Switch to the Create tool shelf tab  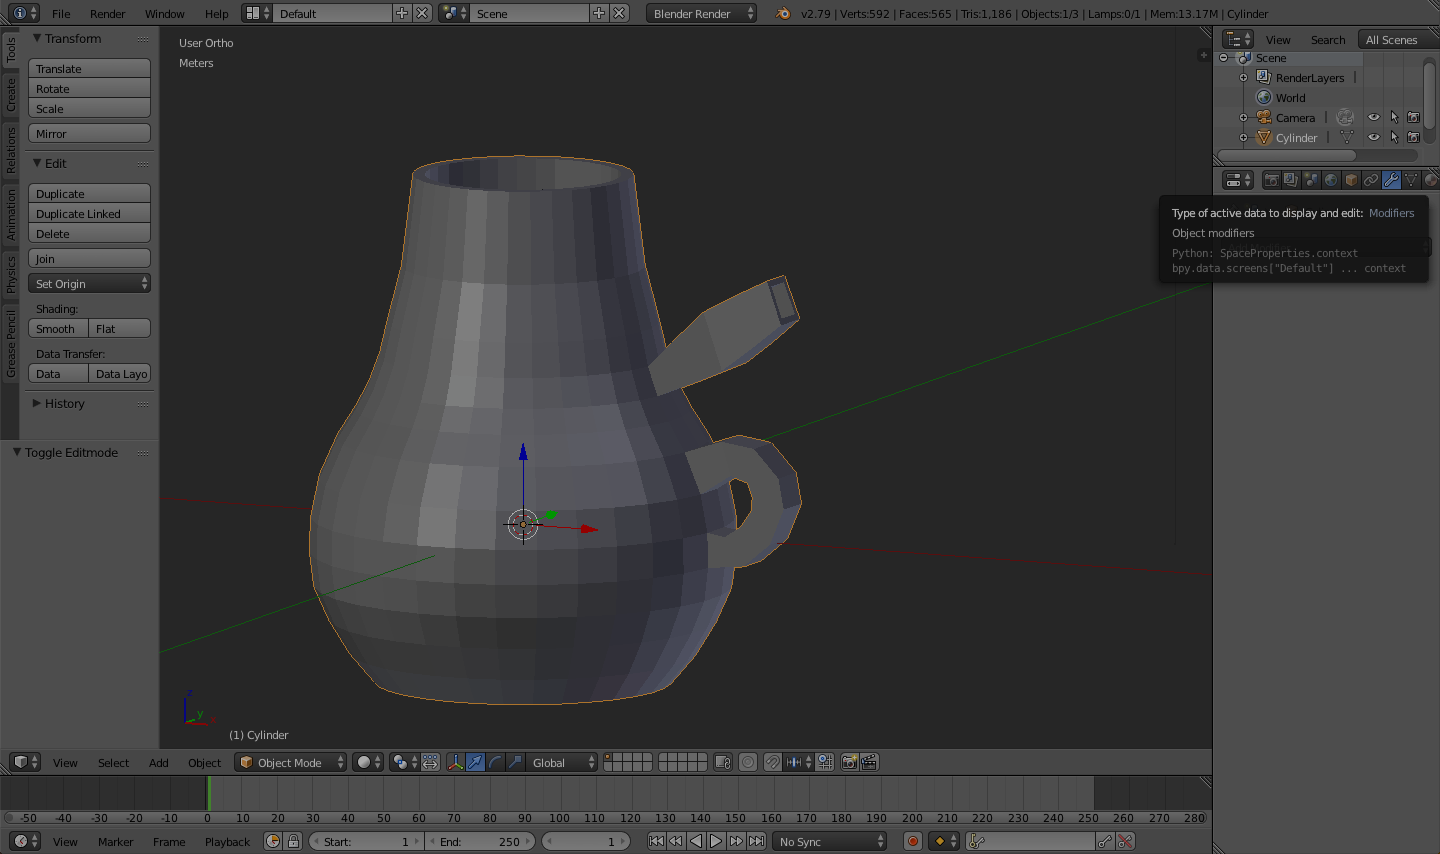(x=10, y=94)
